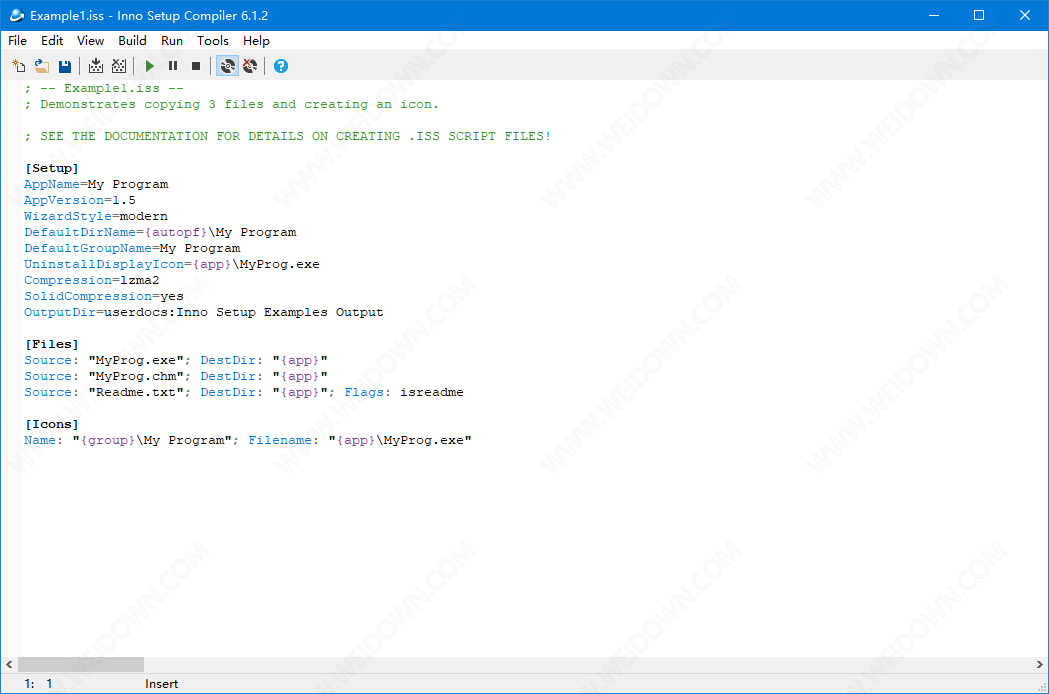
Task: Maximize the Inno Setup Compiler window
Action: pos(979,15)
